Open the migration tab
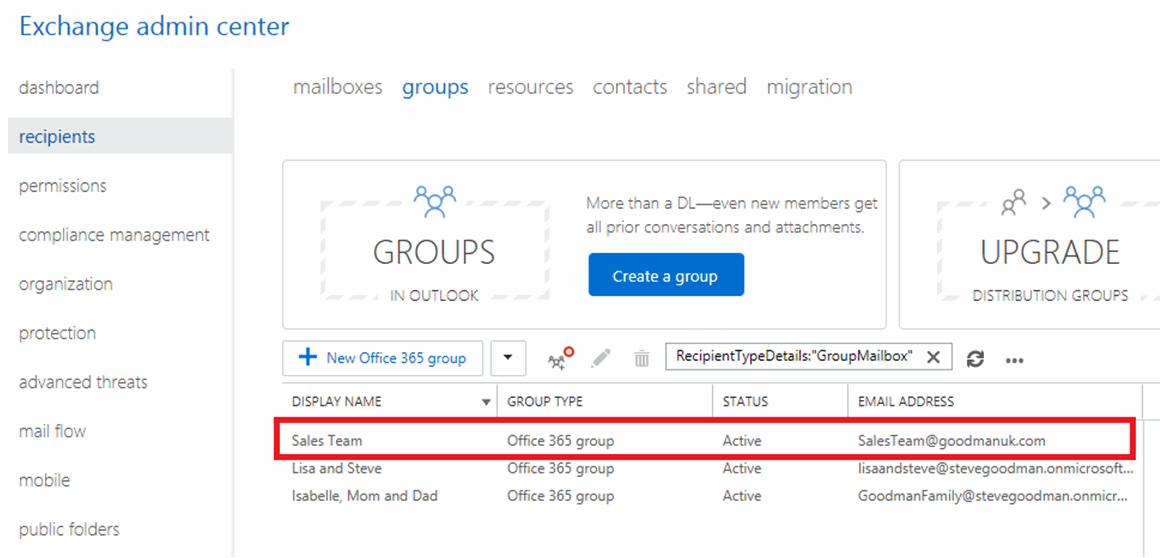This screenshot has height=558, width=1160. 809,87
